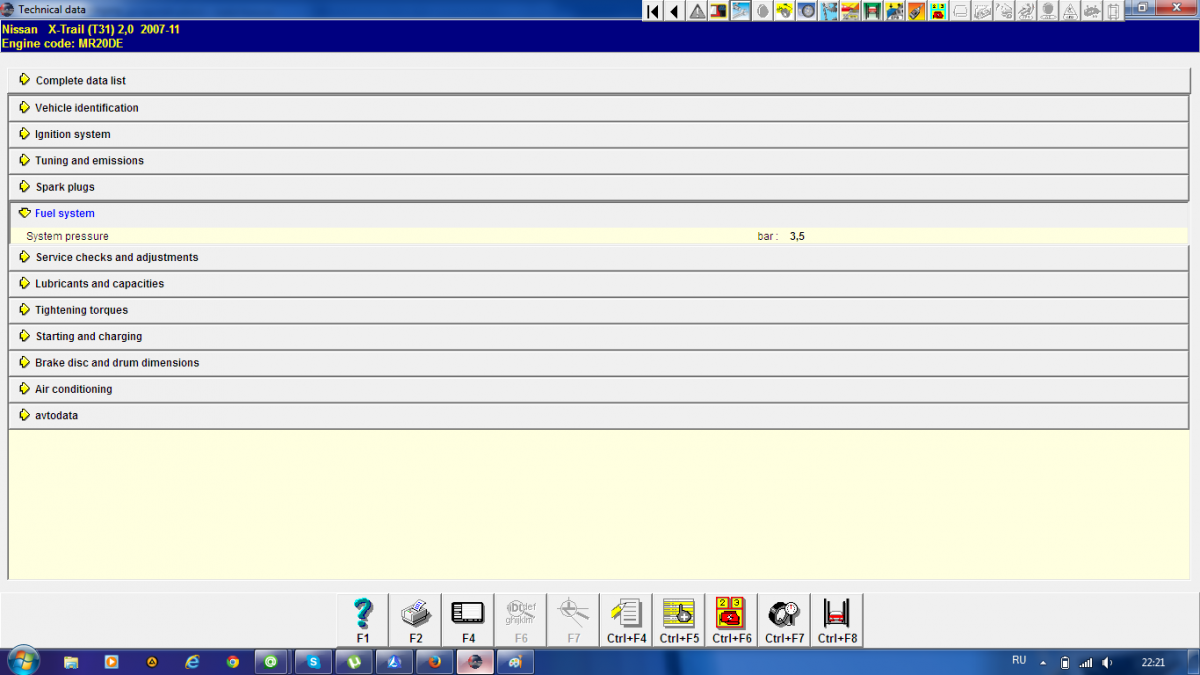Expand the Lubricants and capacities section
This screenshot has height=675, width=1200.
pos(599,283)
